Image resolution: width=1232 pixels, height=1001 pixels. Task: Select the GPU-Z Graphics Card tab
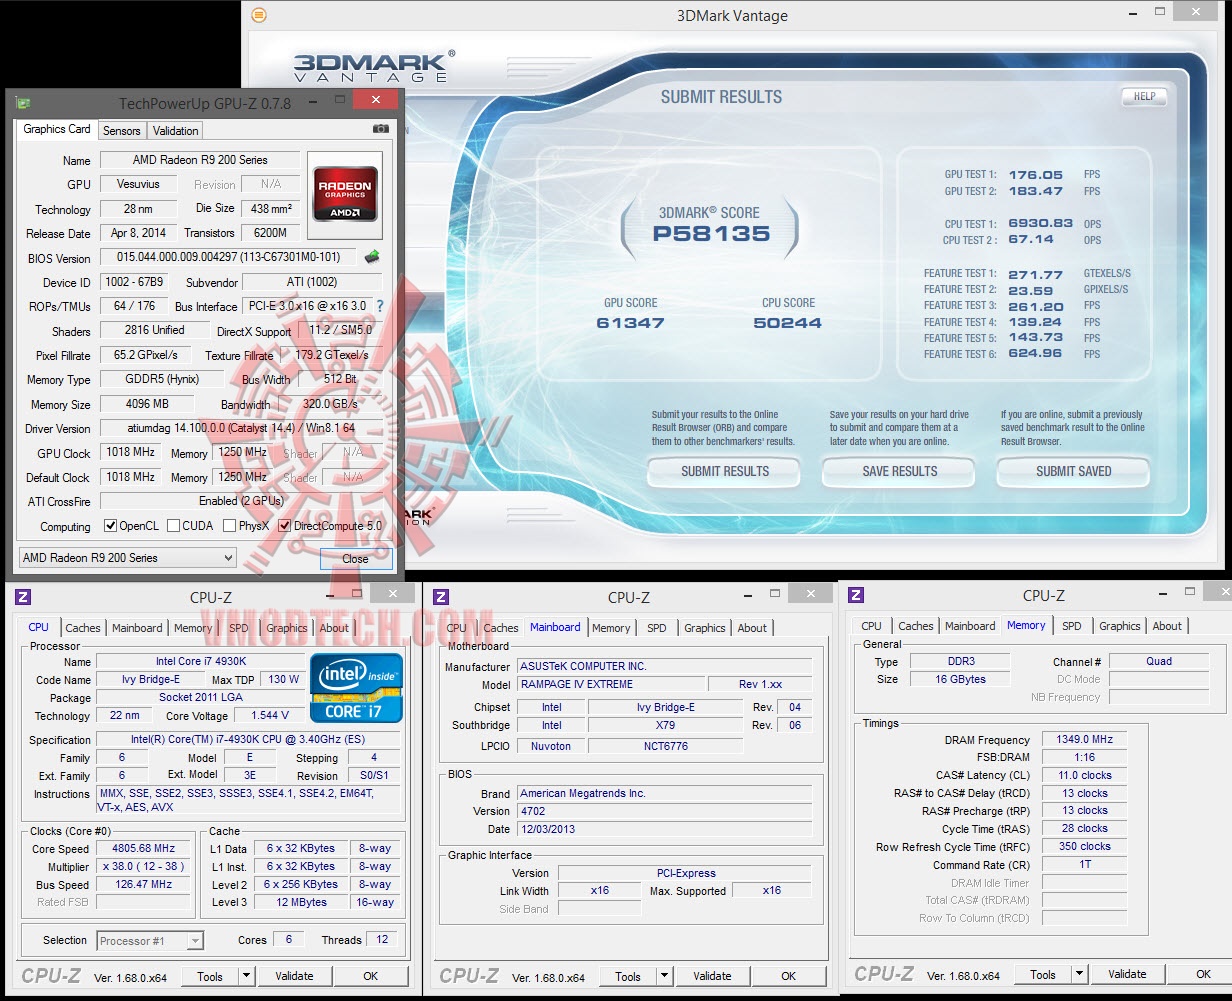coord(57,129)
